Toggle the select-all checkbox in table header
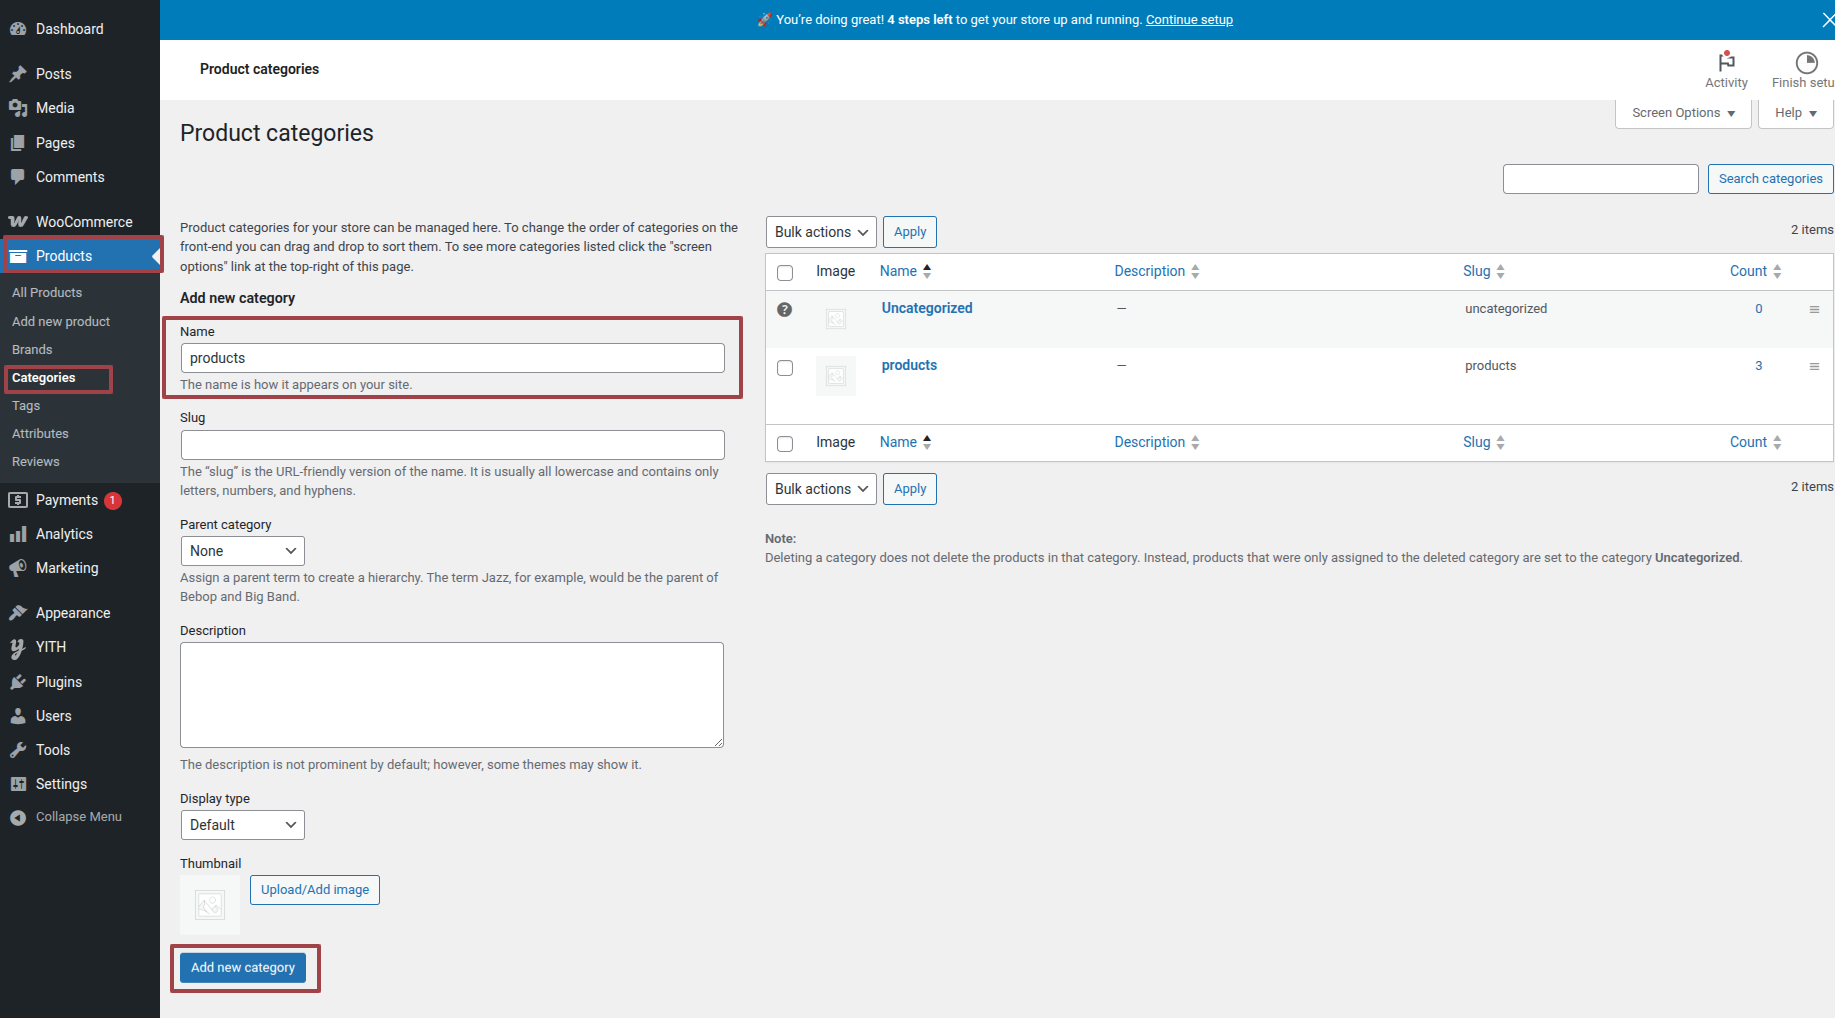 click(785, 273)
